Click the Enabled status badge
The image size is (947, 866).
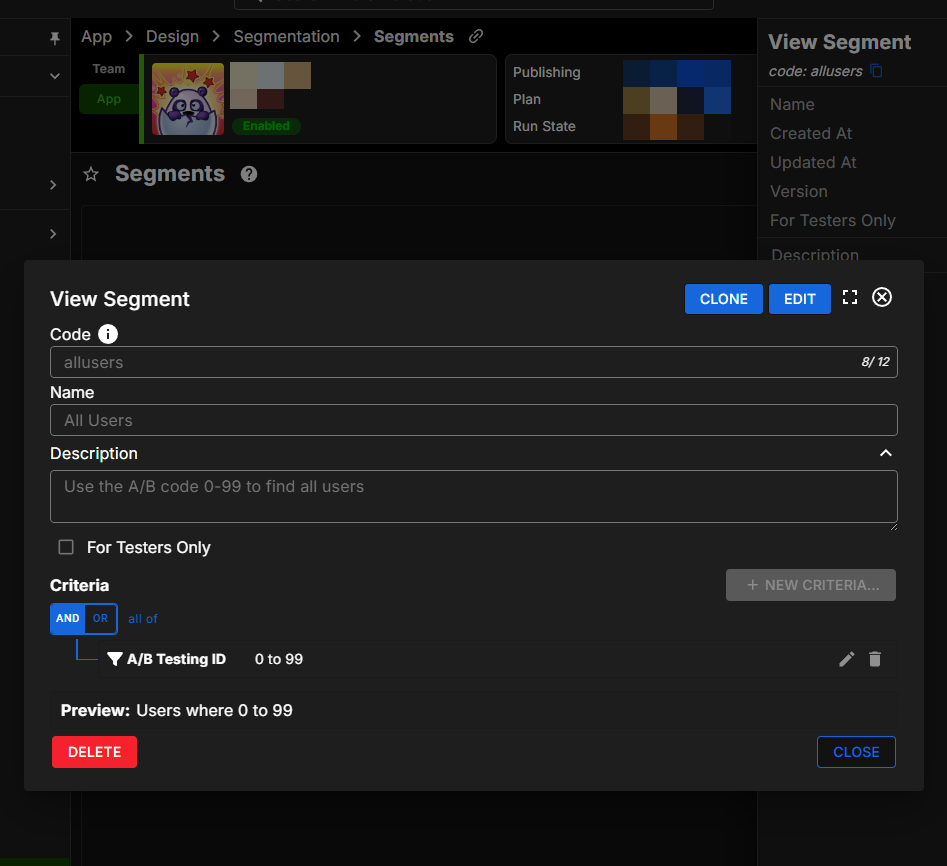tap(266, 126)
